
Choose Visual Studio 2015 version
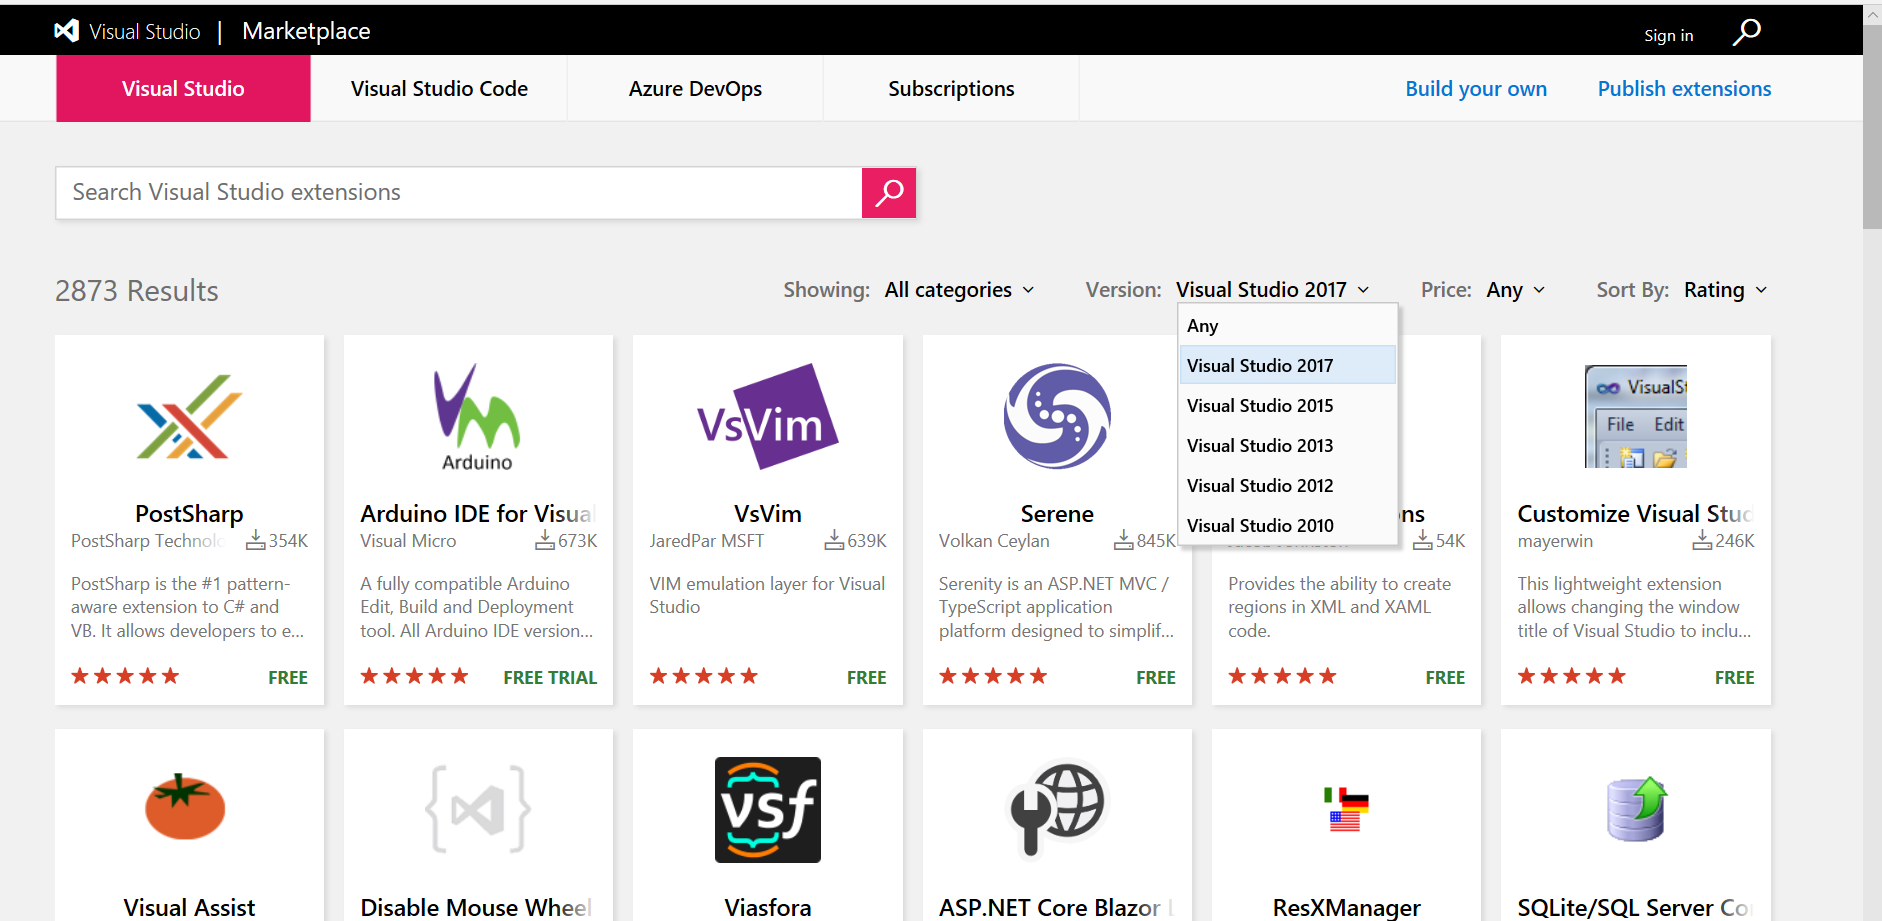[x=1288, y=405]
